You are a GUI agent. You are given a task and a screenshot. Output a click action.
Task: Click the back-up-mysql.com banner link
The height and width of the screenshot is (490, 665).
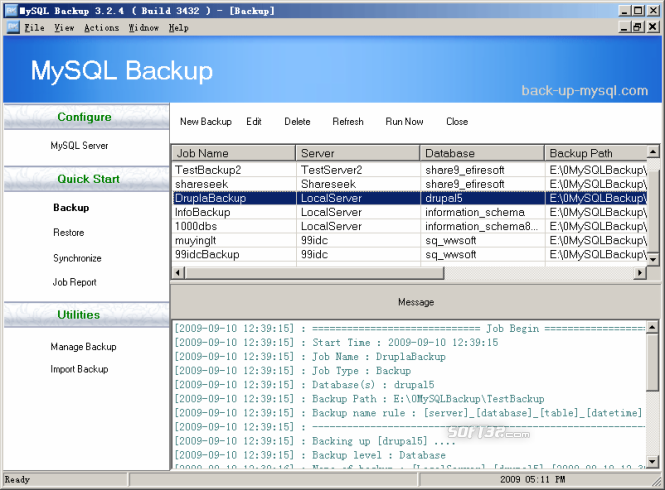pyautogui.click(x=584, y=90)
